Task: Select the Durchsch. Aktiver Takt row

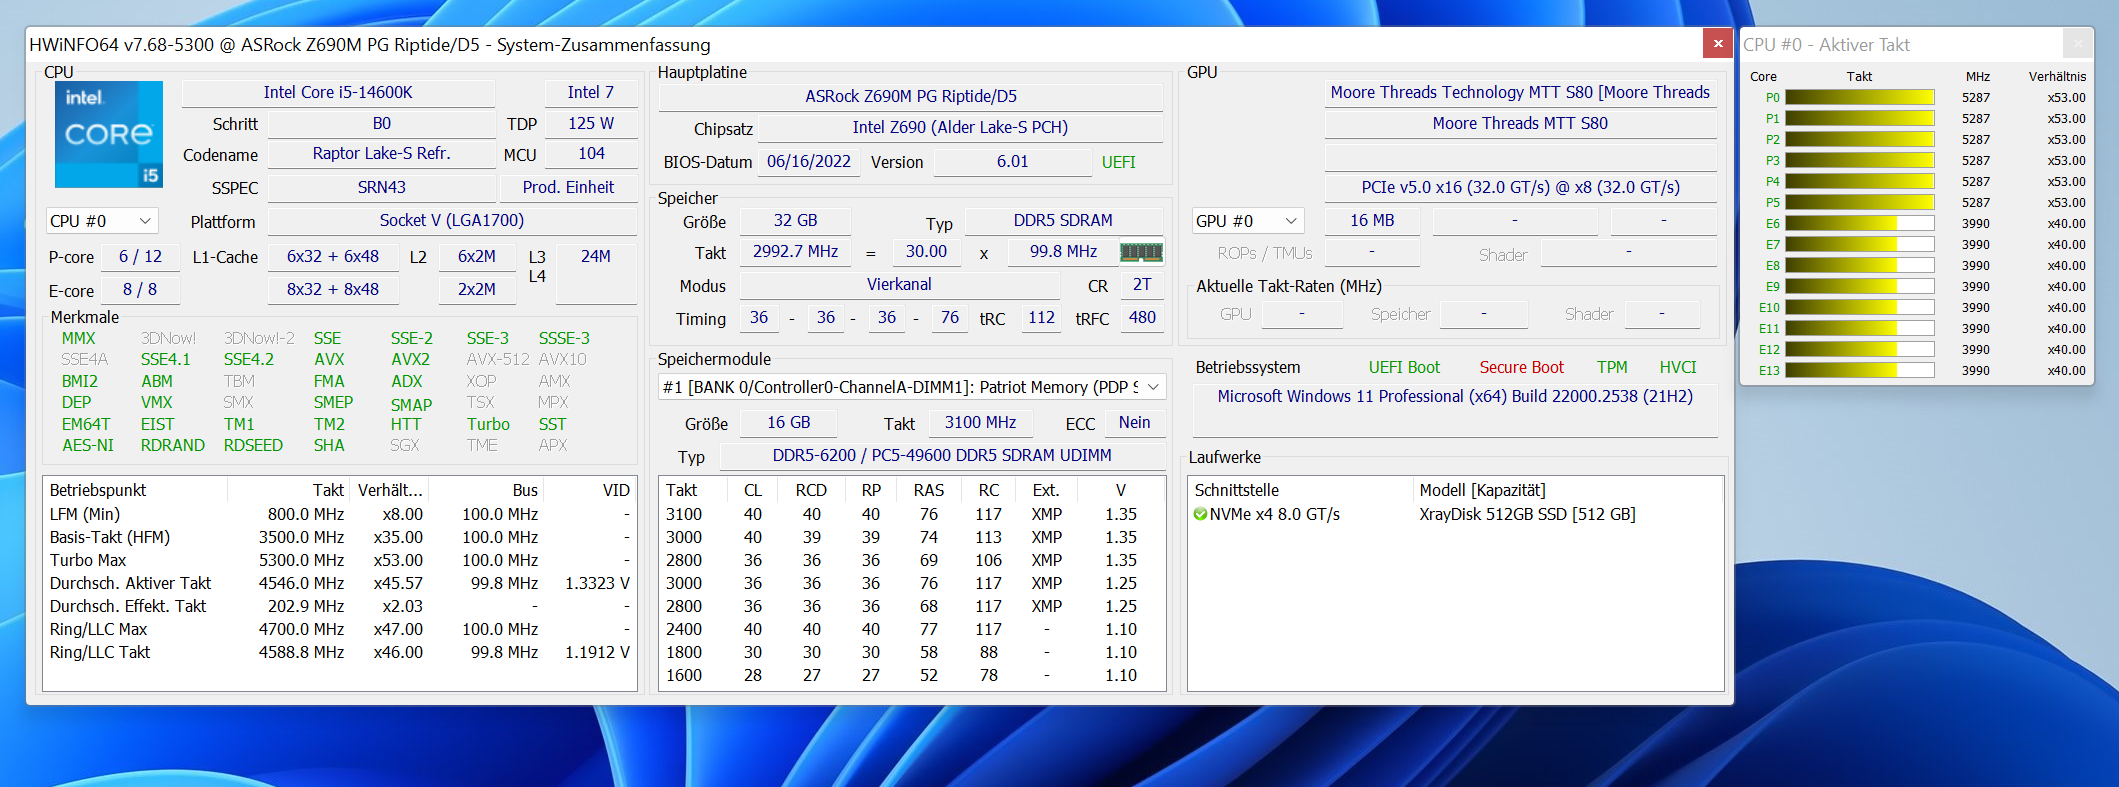Action: [x=340, y=583]
